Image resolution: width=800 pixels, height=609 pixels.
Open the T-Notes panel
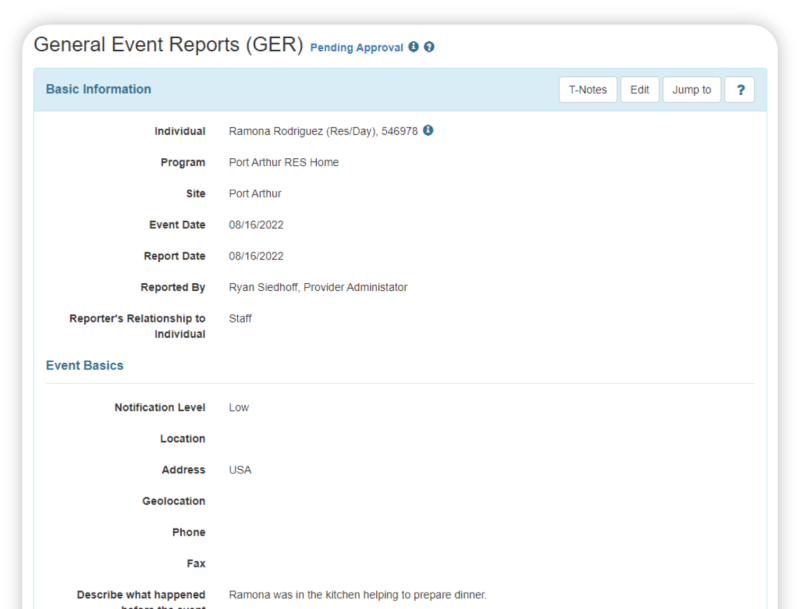pos(588,89)
